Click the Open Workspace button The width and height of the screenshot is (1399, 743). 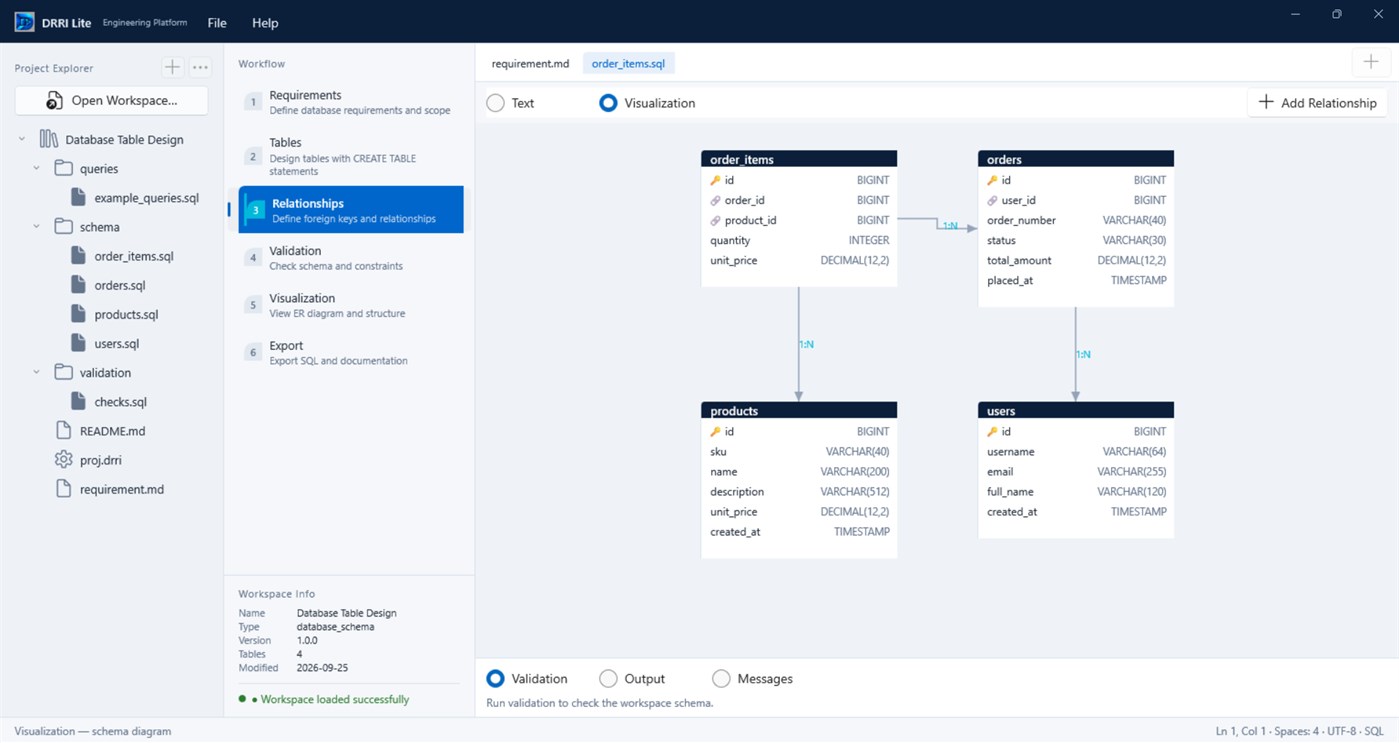(x=111, y=100)
